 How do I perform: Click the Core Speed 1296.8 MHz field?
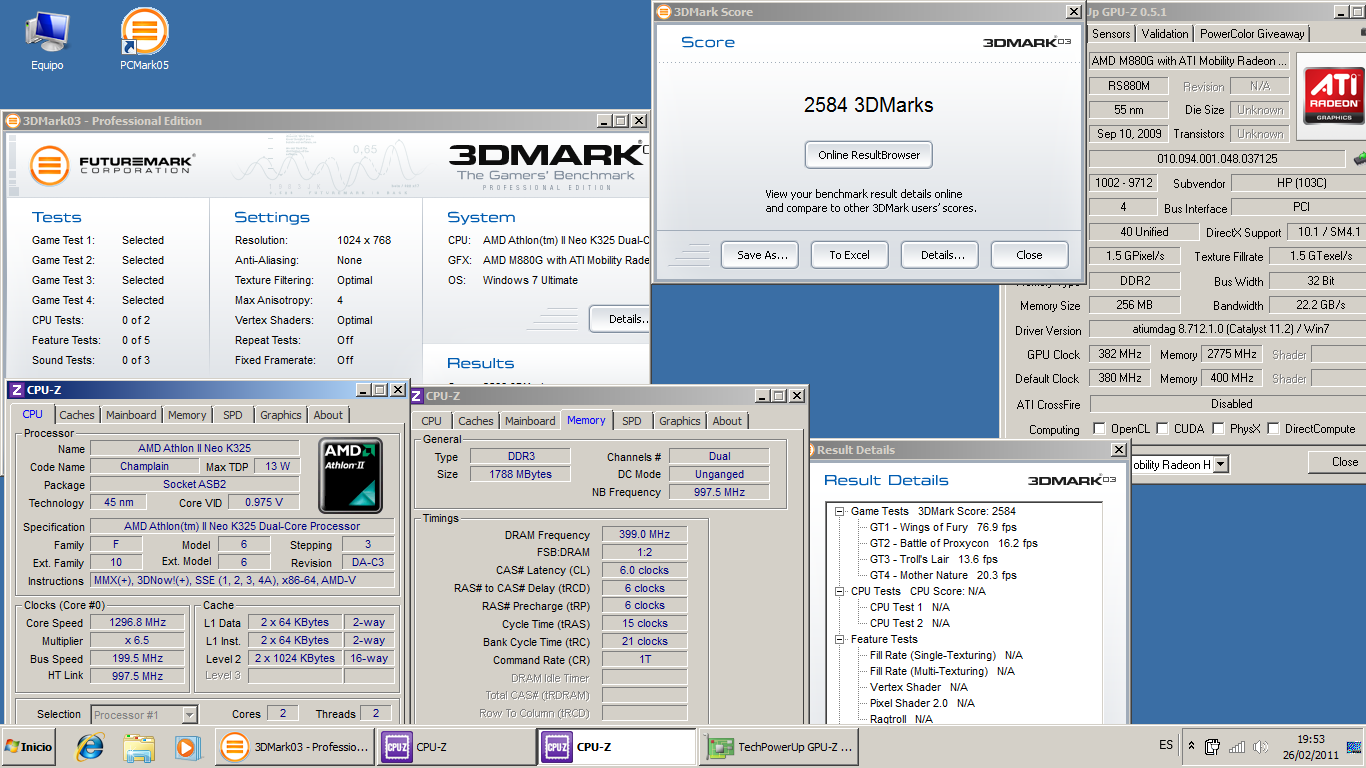(138, 623)
